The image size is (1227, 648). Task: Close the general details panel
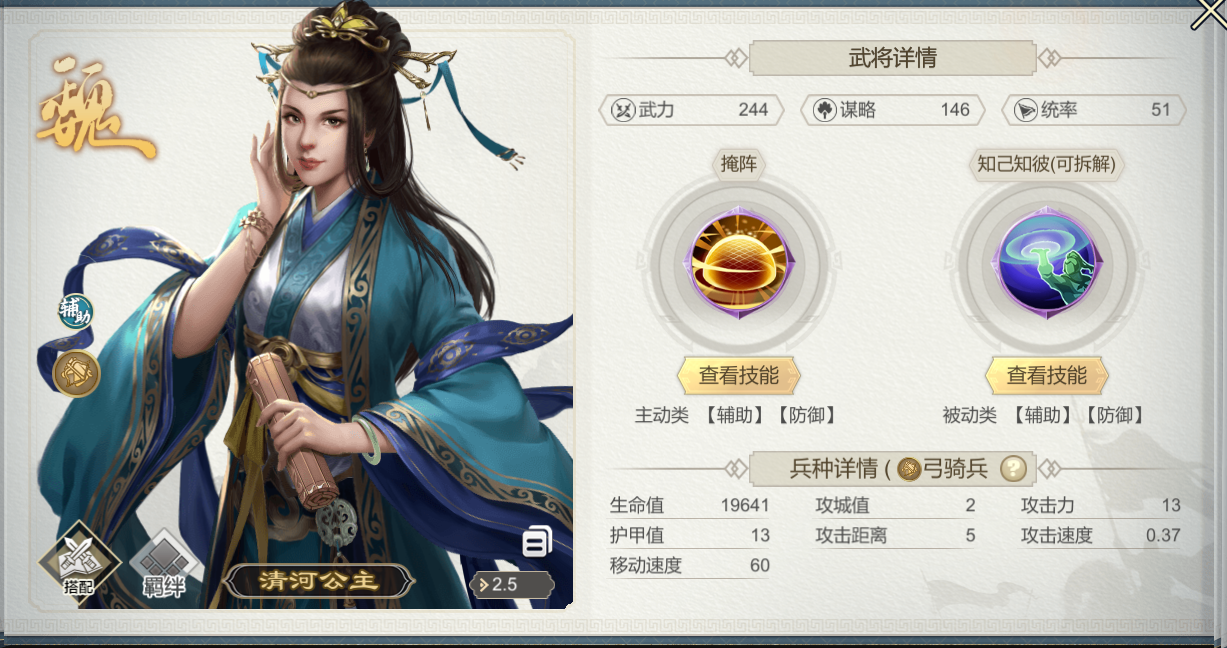(x=1207, y=15)
